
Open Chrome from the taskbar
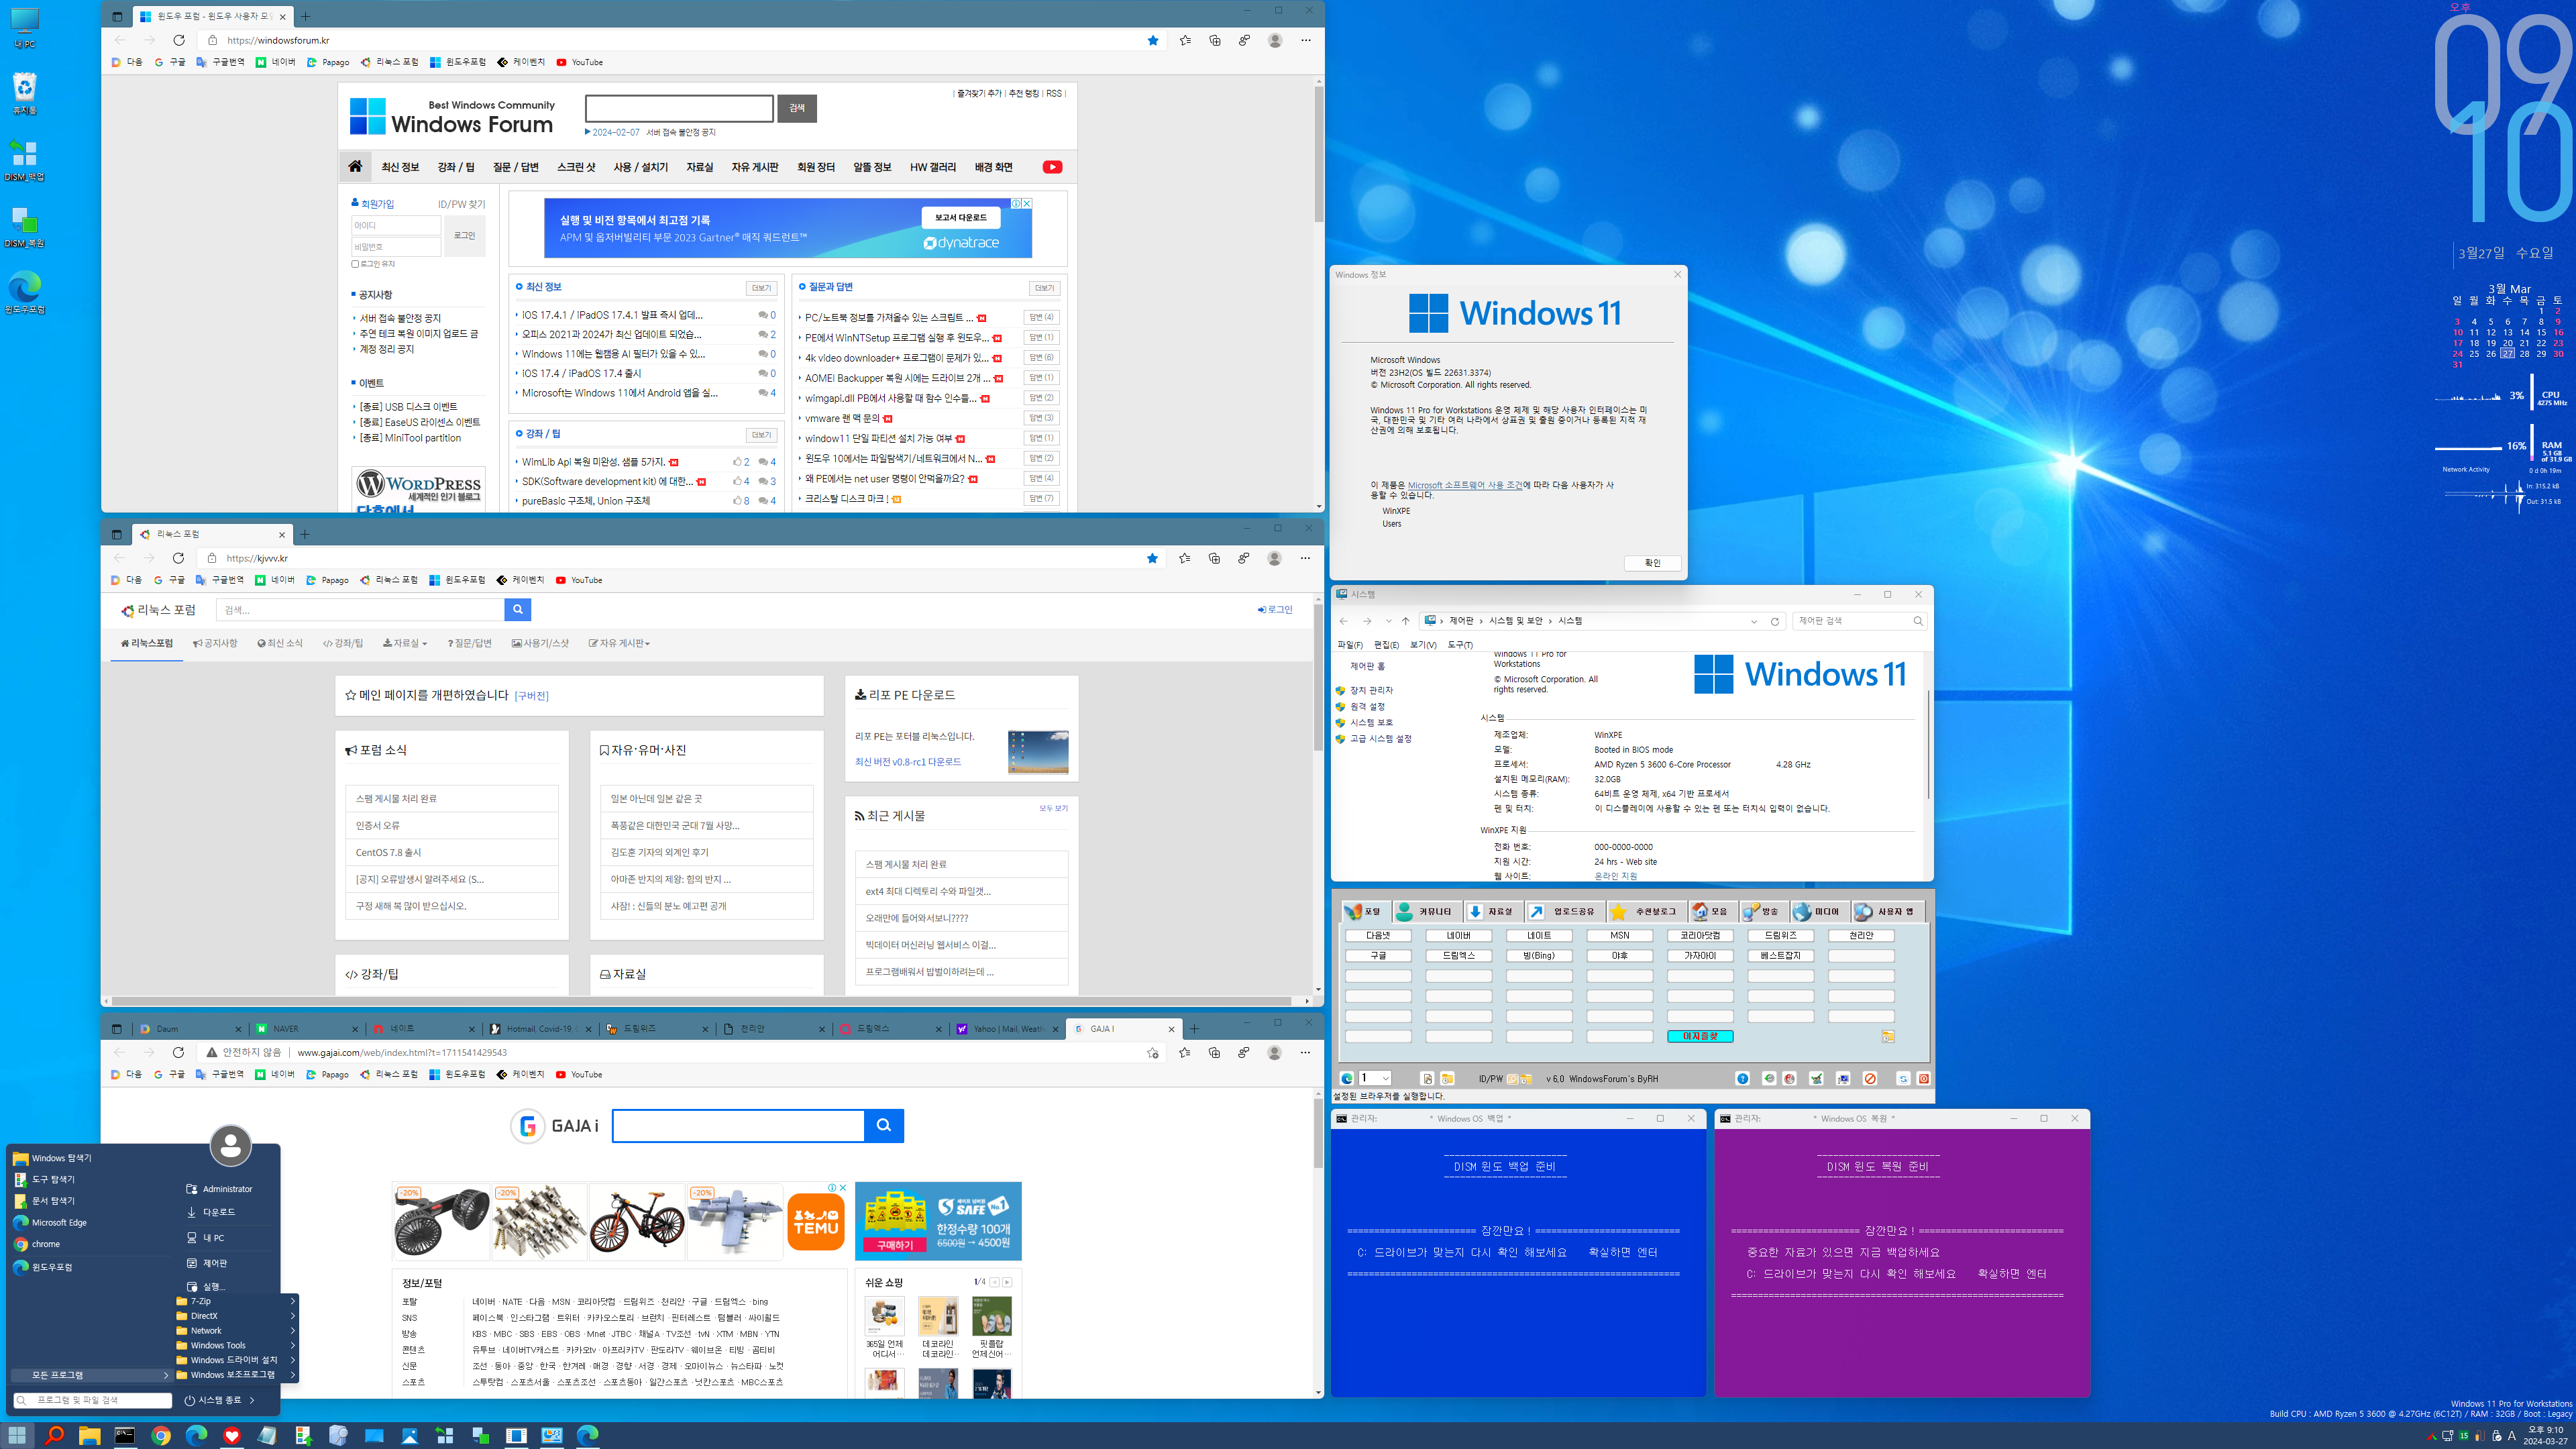pyautogui.click(x=161, y=1435)
